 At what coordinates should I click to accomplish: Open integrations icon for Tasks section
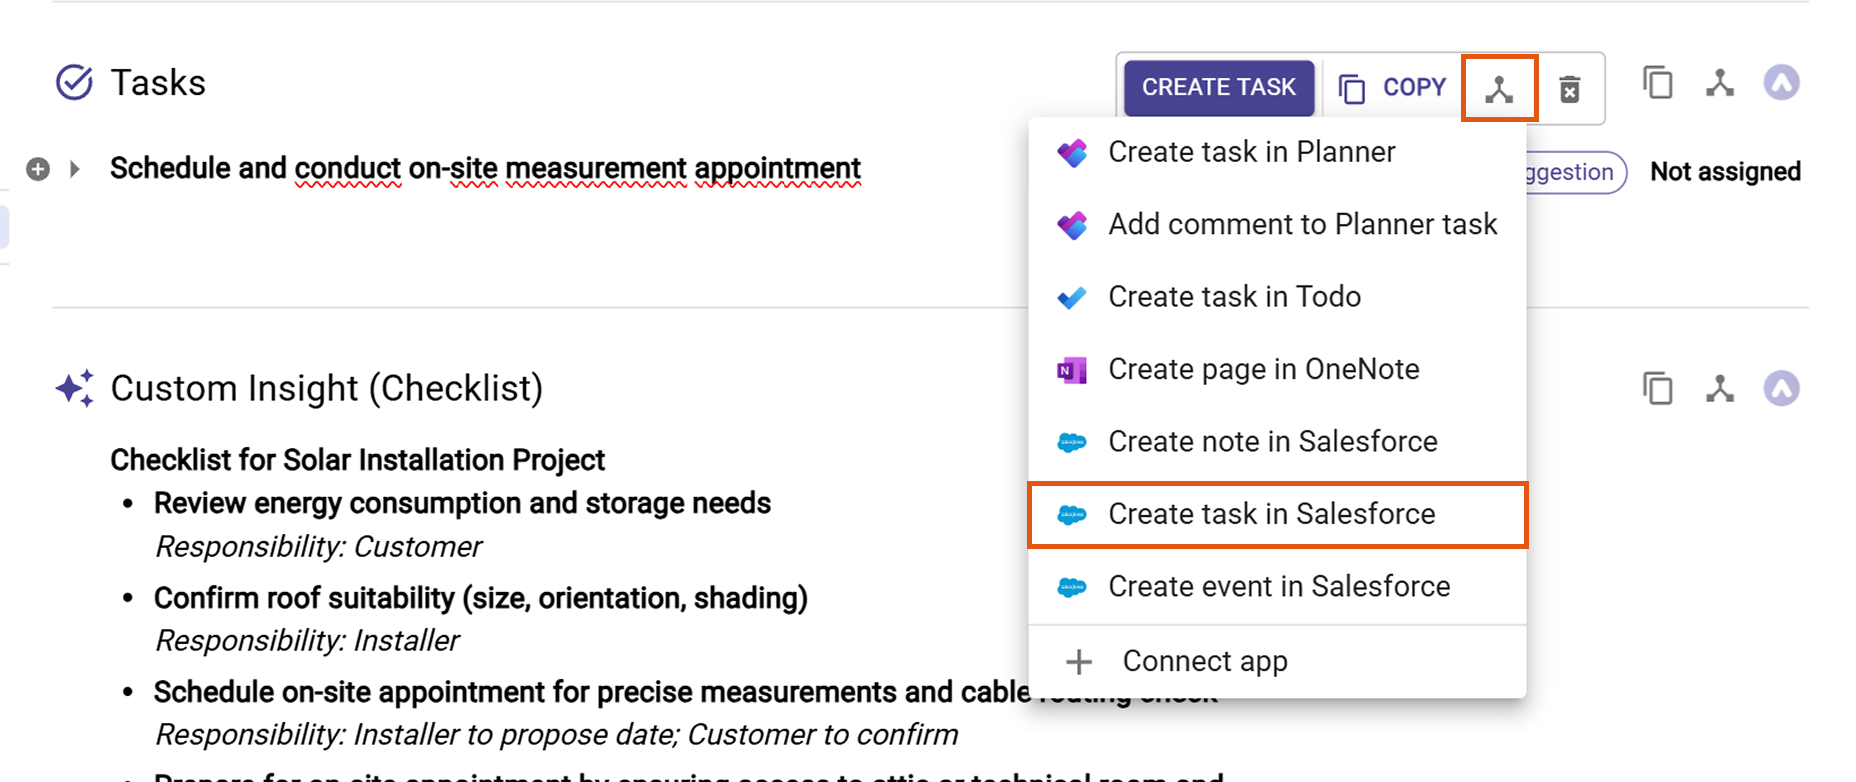point(1719,83)
